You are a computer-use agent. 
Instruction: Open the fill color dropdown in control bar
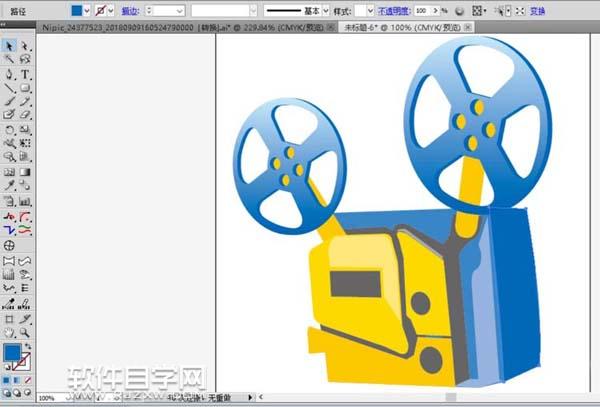tap(87, 9)
